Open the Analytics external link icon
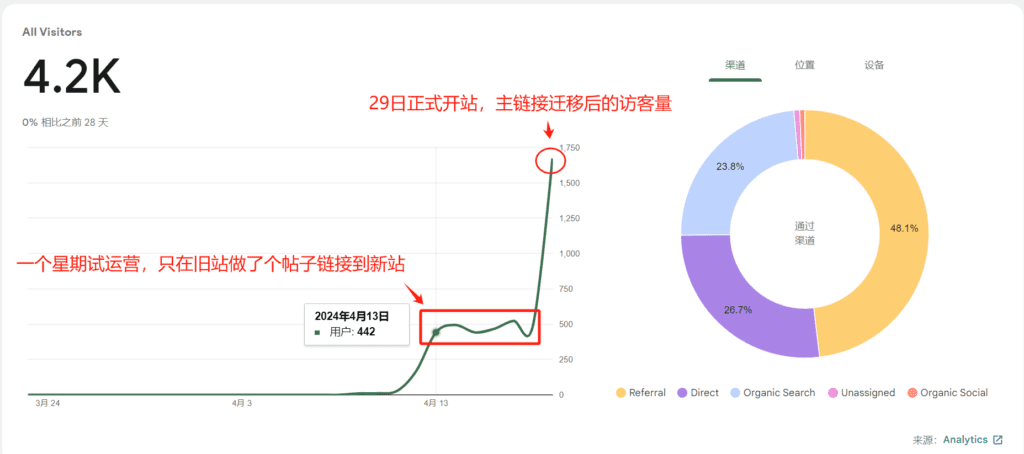 (997, 440)
